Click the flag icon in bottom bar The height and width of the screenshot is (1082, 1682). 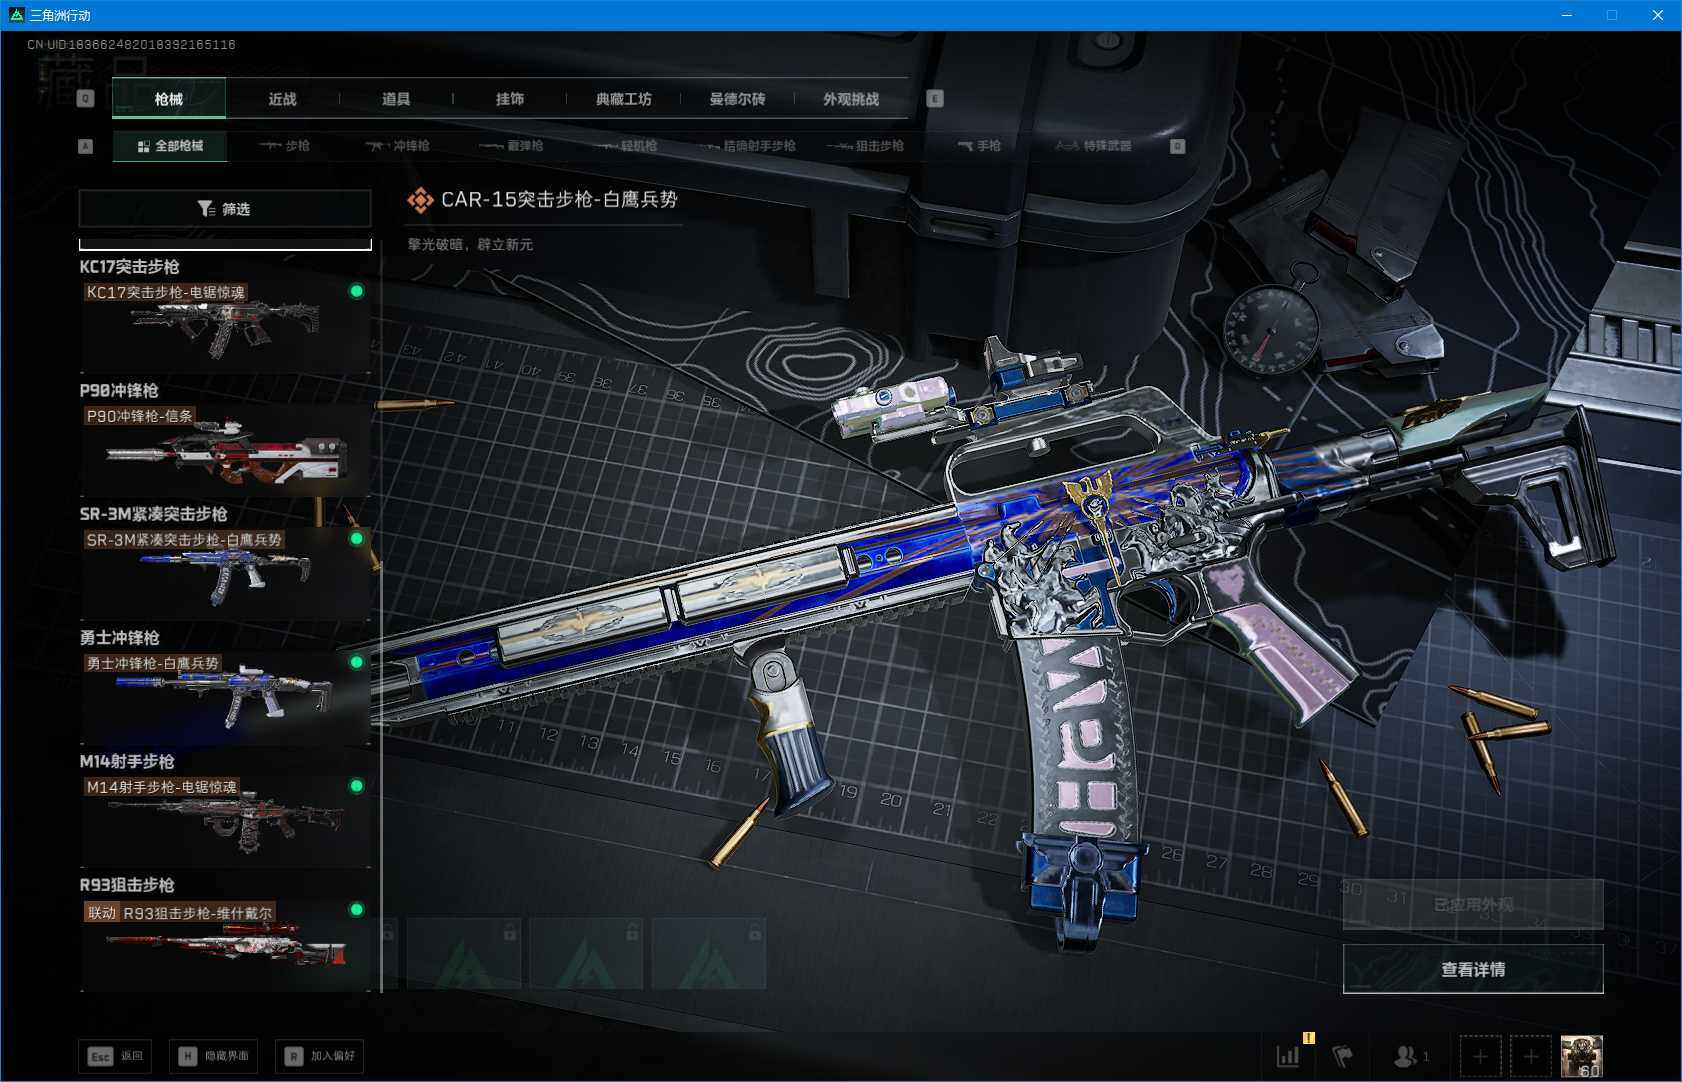1343,1056
